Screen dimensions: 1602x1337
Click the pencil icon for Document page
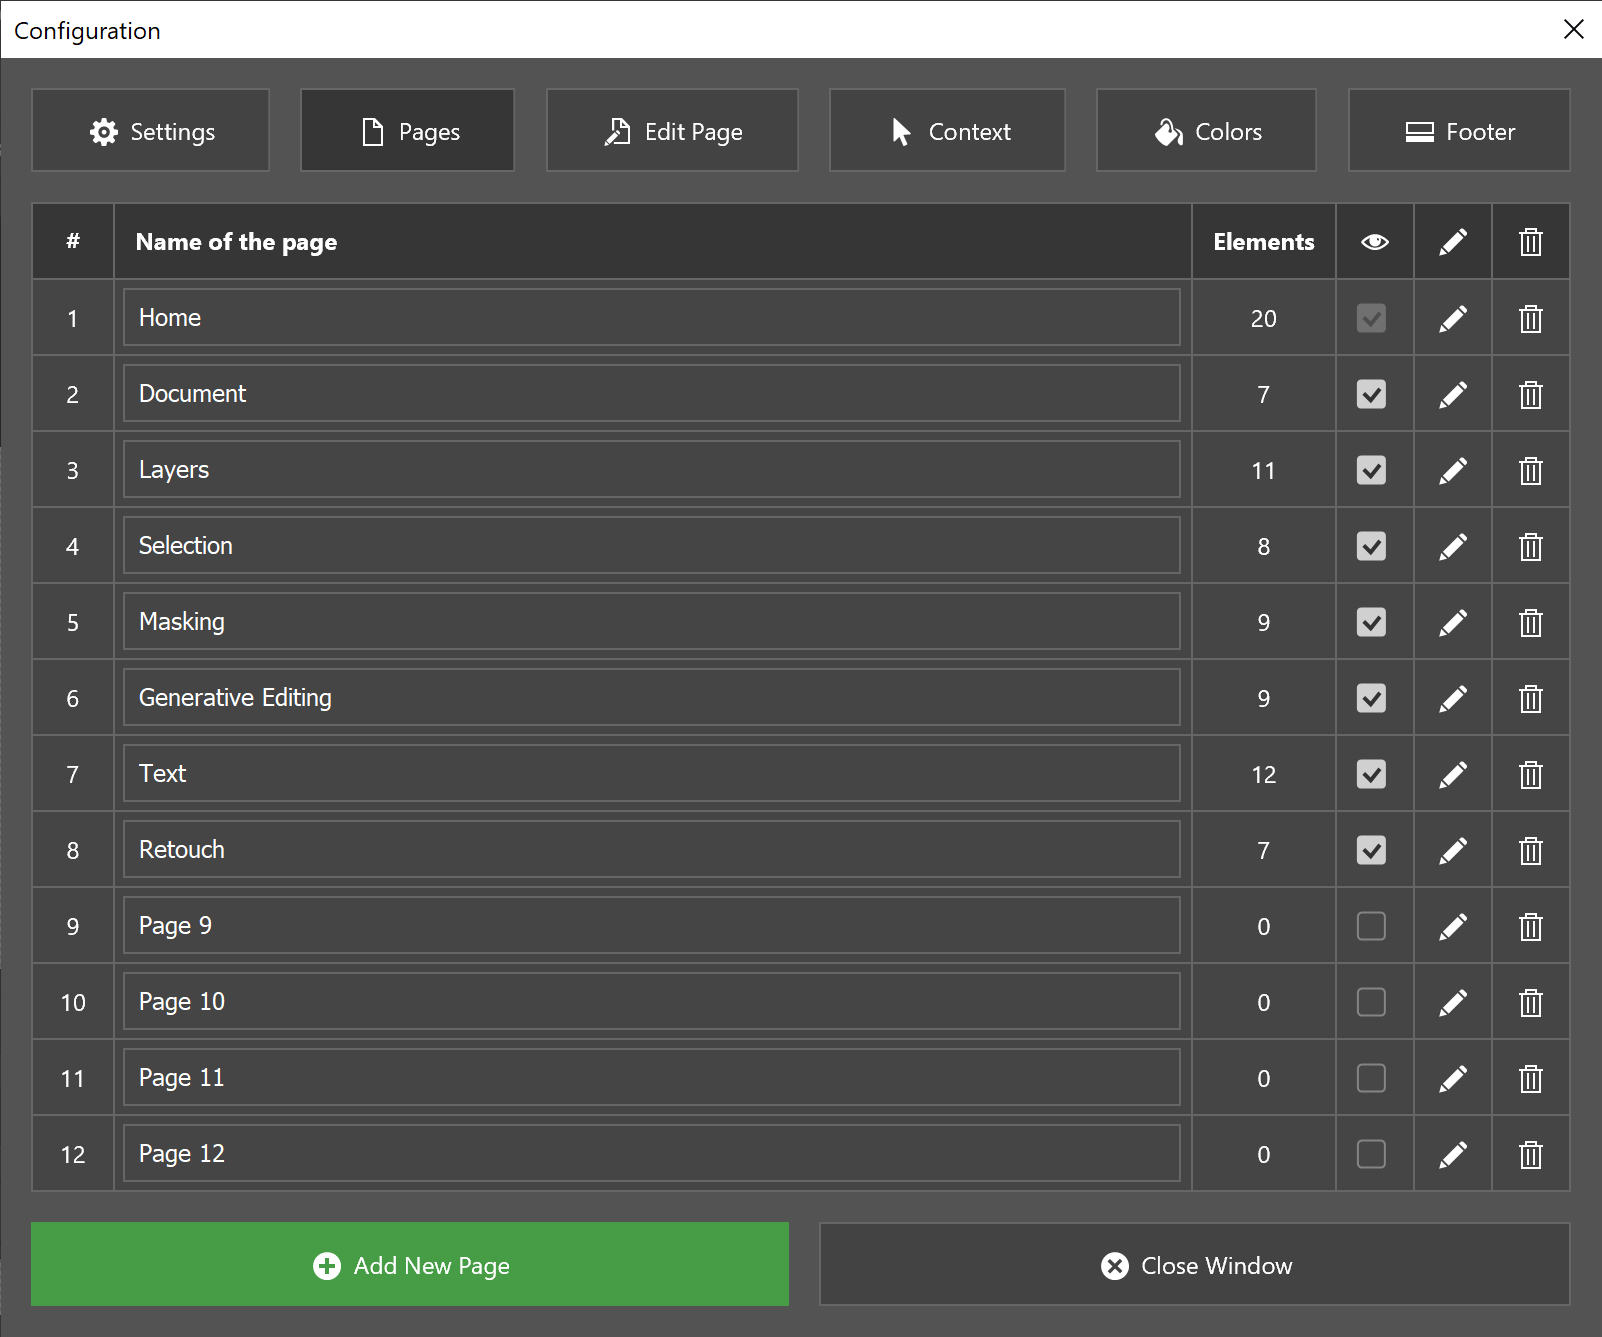pos(1453,395)
